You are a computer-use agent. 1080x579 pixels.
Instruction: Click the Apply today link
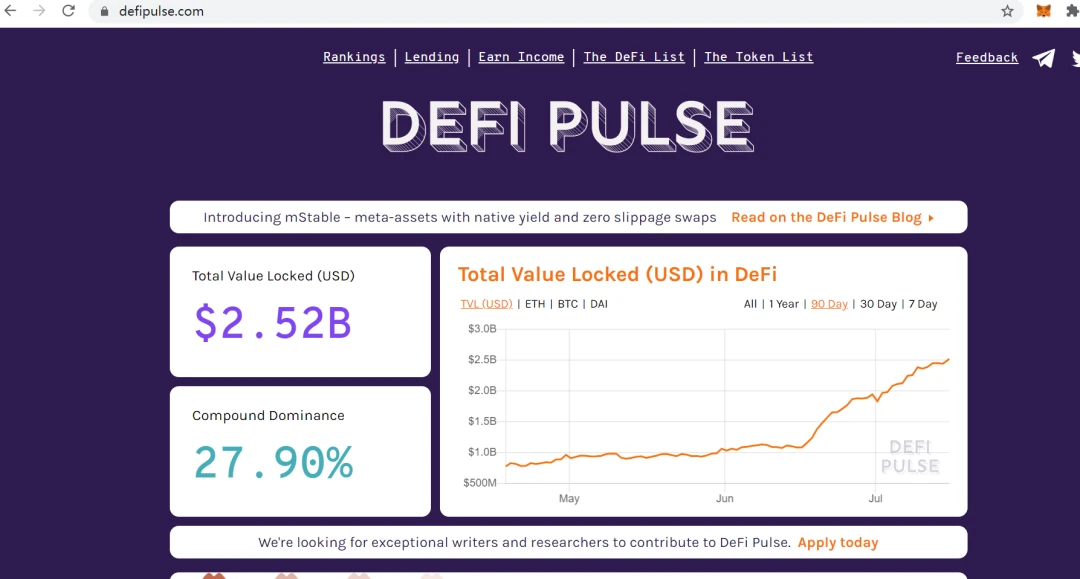(838, 543)
